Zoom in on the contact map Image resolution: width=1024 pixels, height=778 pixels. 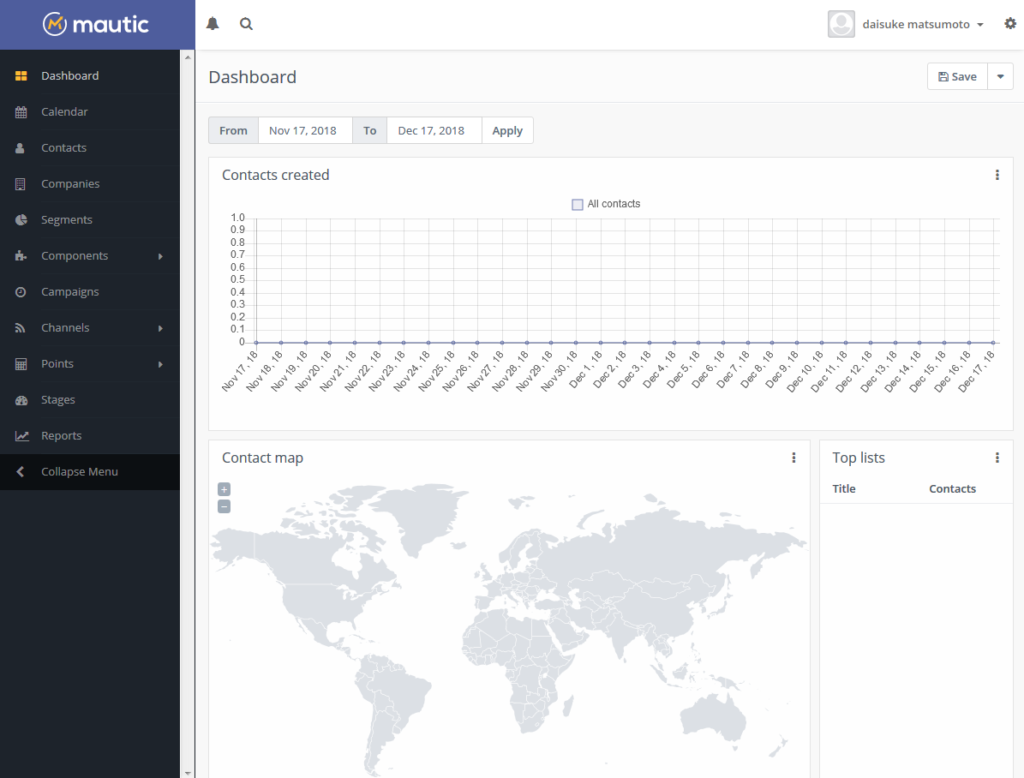pos(224,489)
